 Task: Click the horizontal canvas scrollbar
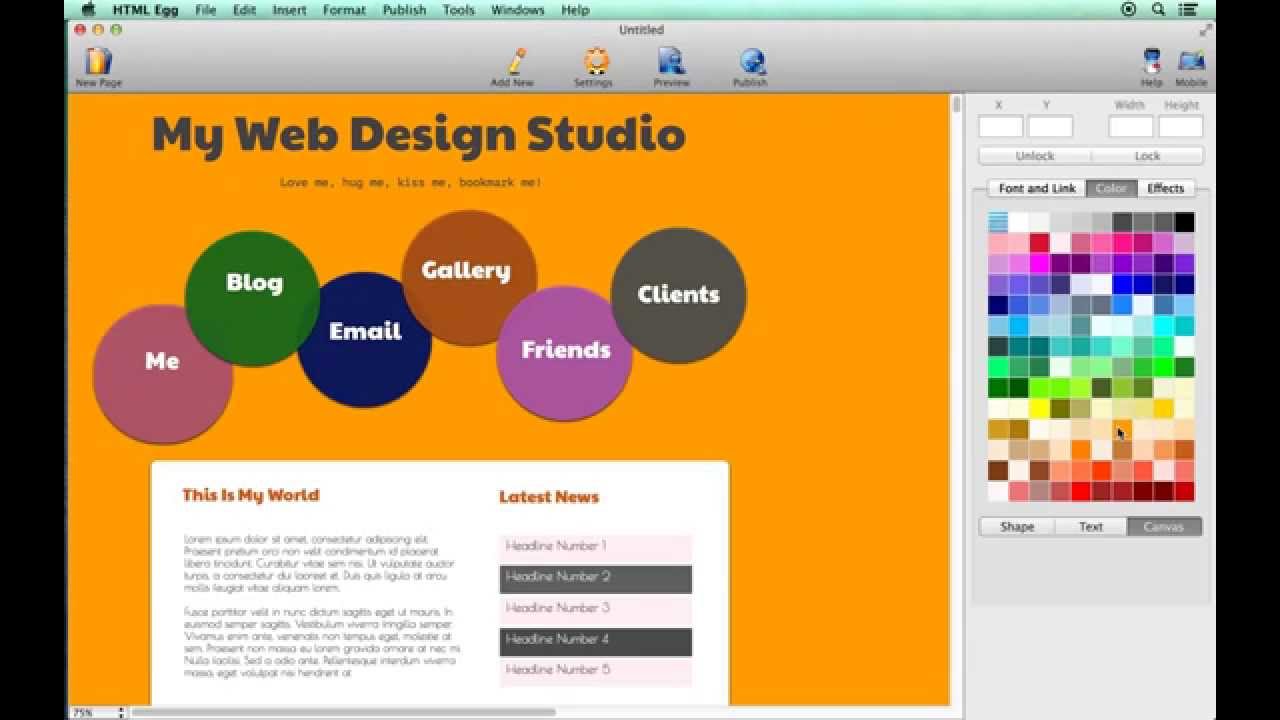pos(343,713)
